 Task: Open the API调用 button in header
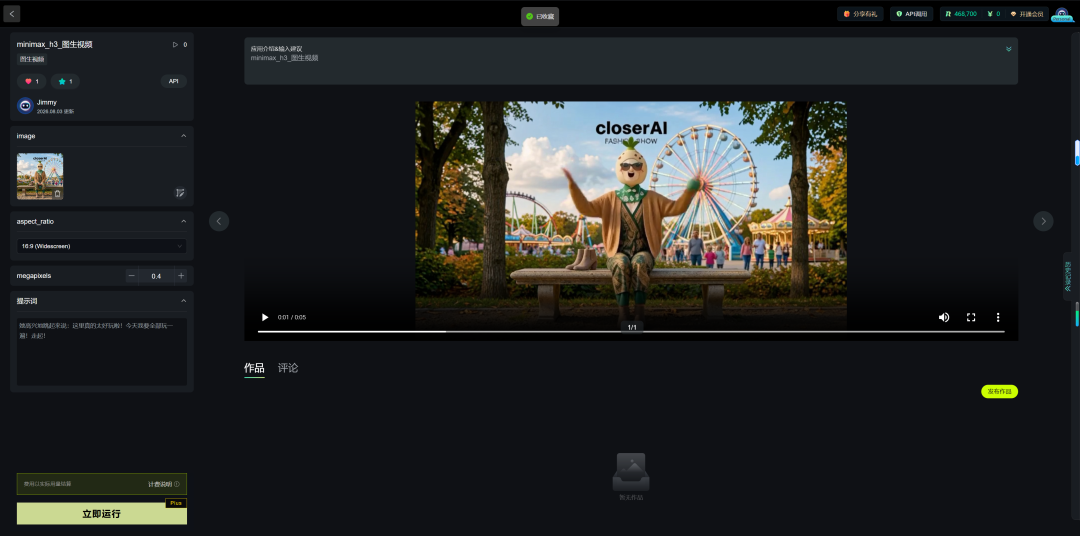(x=911, y=14)
